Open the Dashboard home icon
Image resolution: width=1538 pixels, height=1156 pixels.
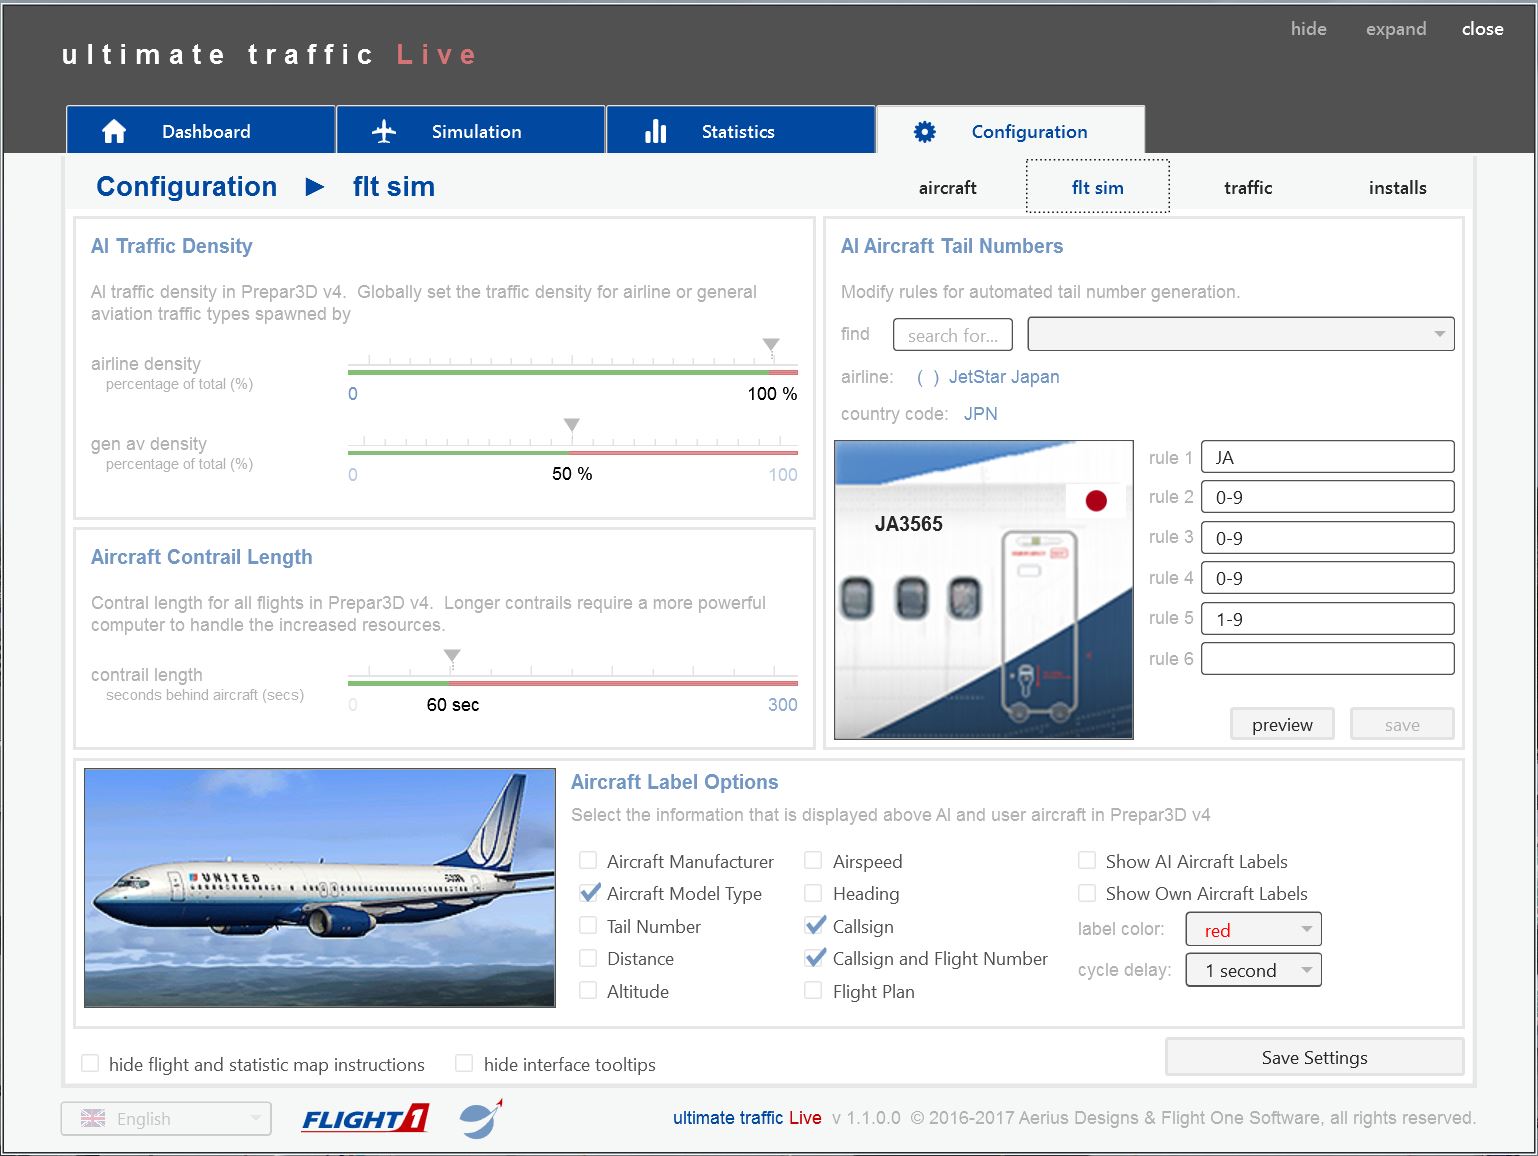(114, 130)
